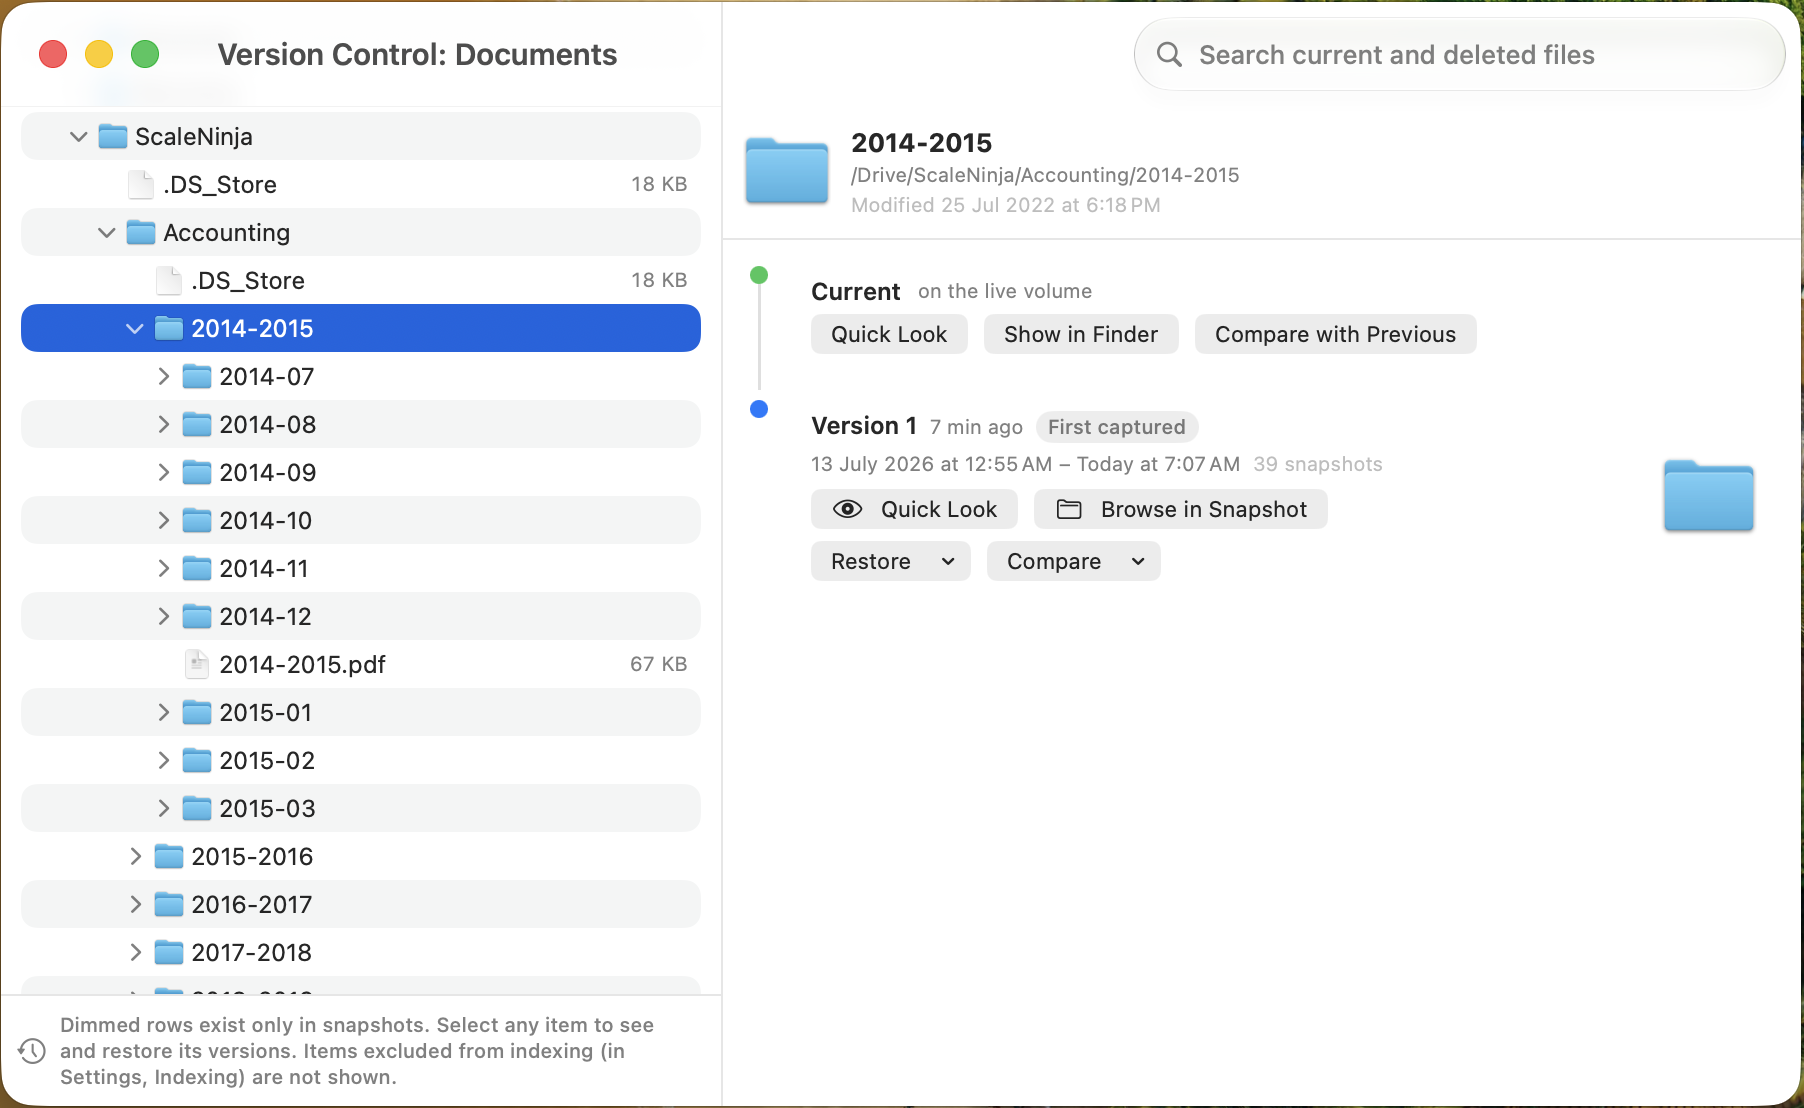Click the 2015-2016 folder icon
This screenshot has height=1108, width=1804.
tap(169, 856)
